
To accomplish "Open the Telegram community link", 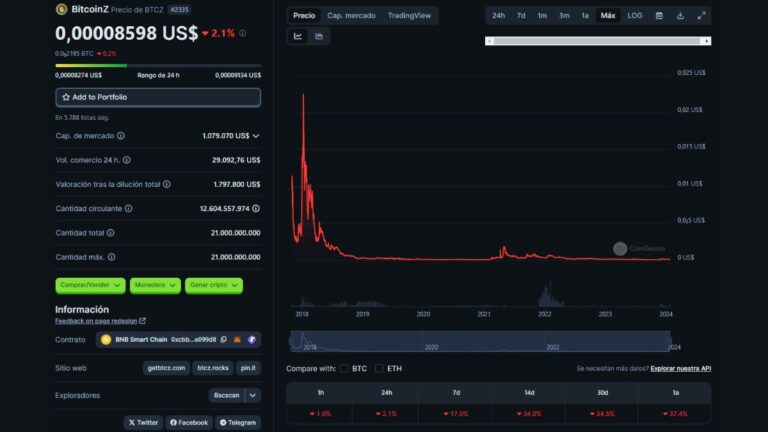I will click(x=238, y=422).
